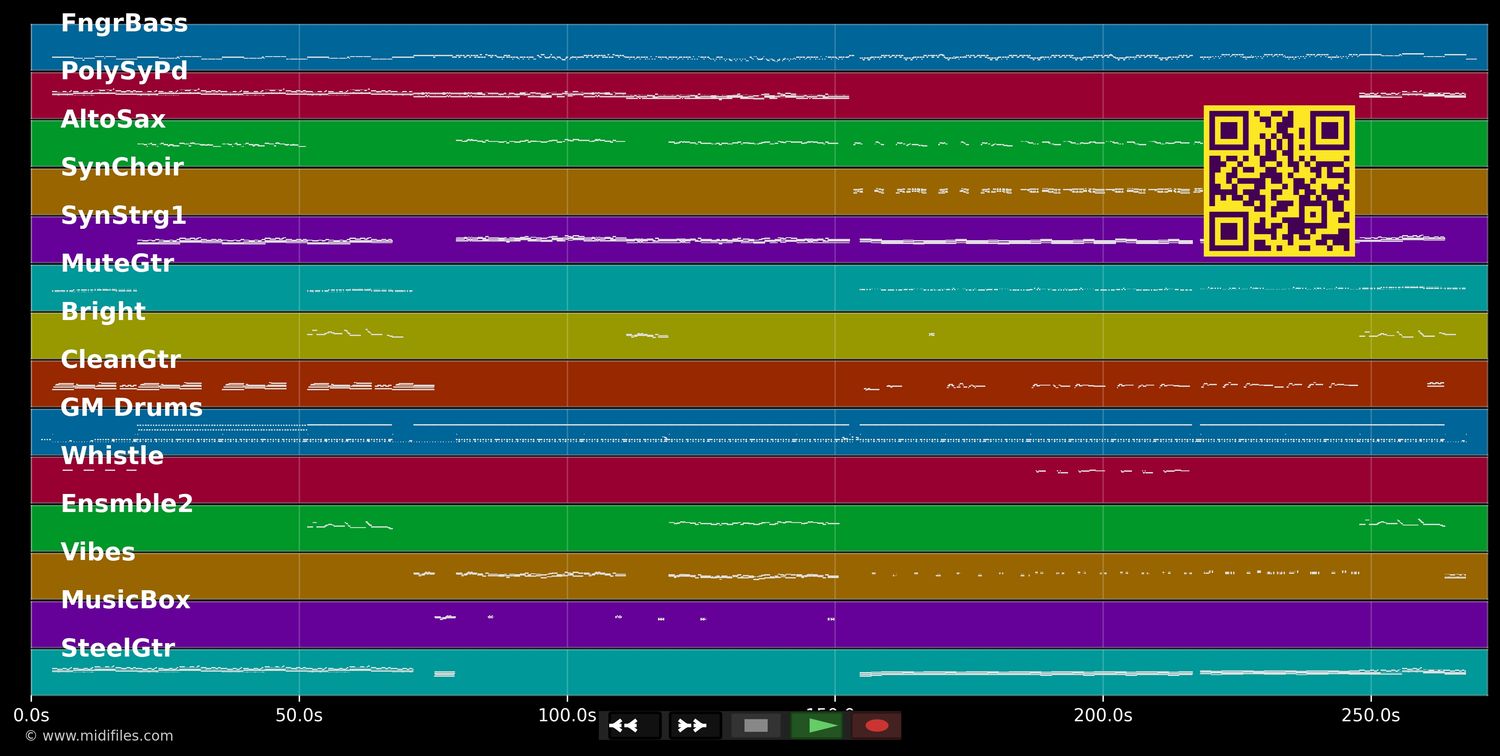Select the PolySyPd track

124,72
